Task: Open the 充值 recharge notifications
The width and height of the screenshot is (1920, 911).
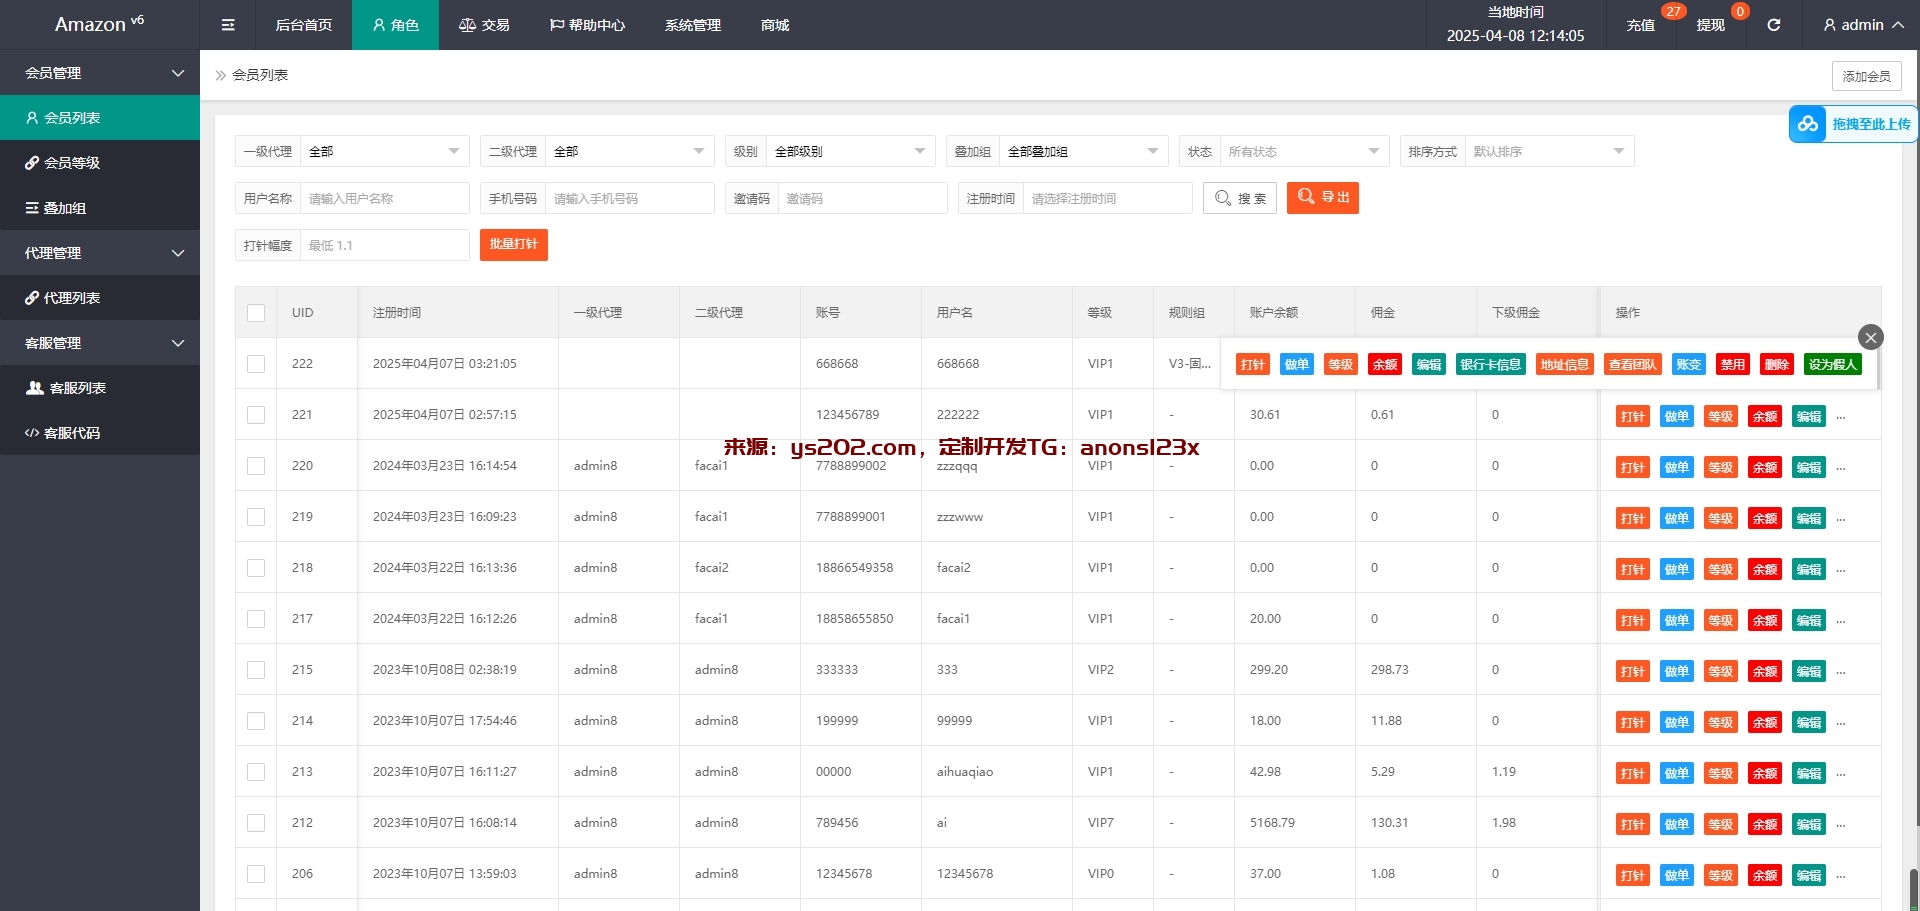Action: point(1640,25)
